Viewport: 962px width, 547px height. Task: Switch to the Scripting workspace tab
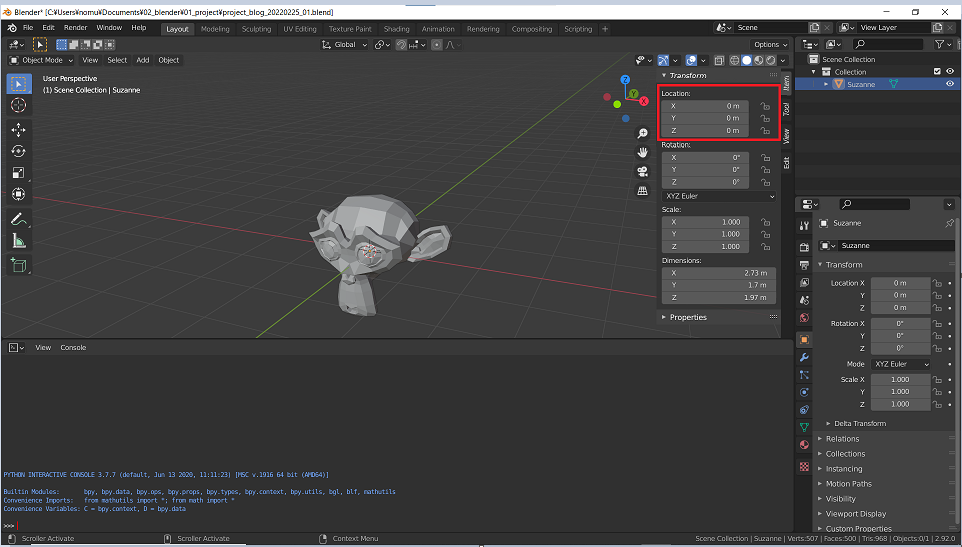[x=578, y=29]
